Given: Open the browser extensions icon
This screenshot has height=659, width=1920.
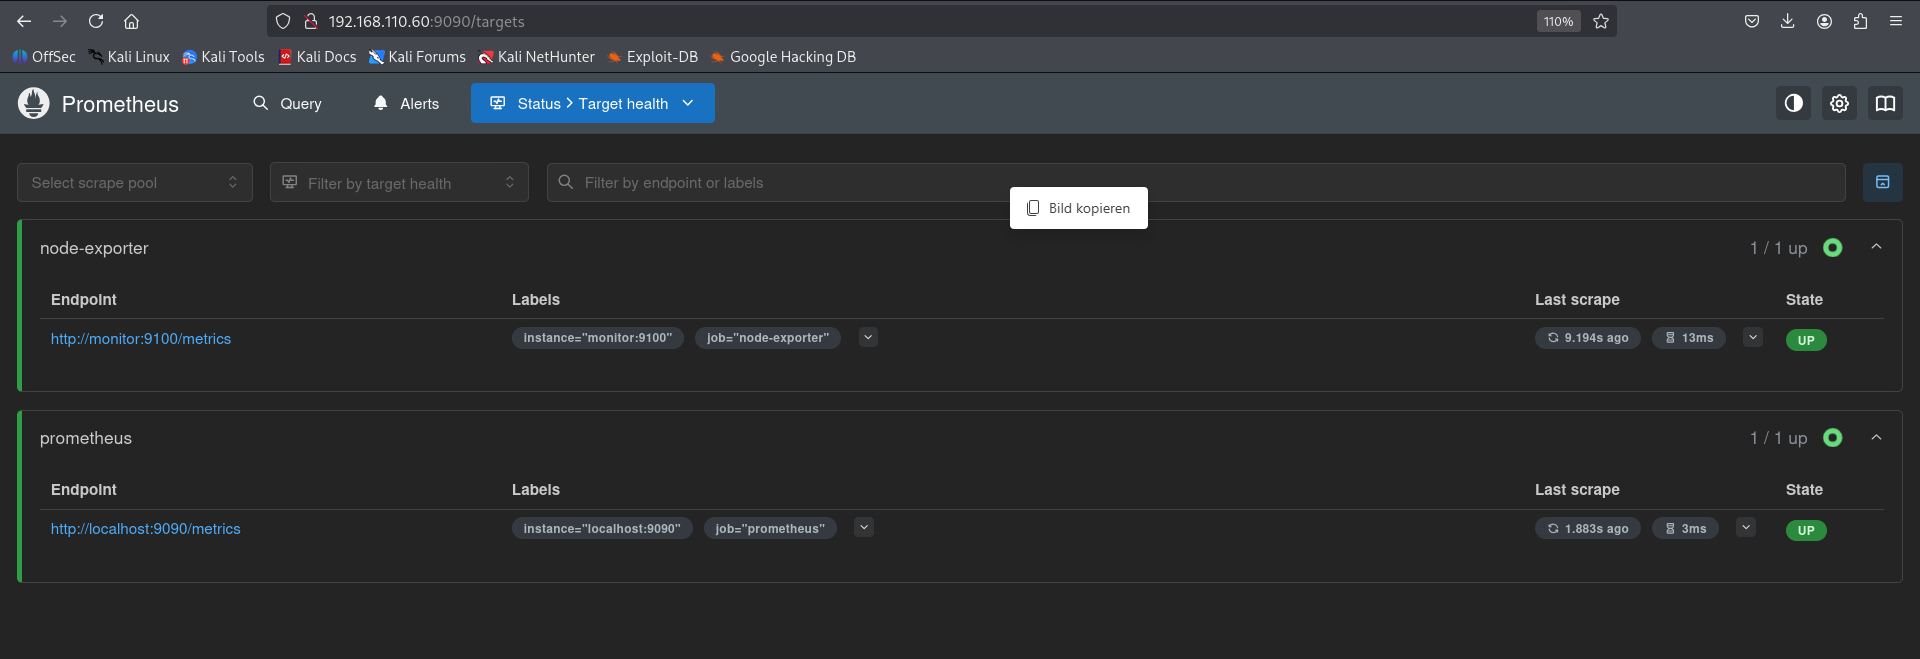Looking at the screenshot, I should [x=1860, y=21].
